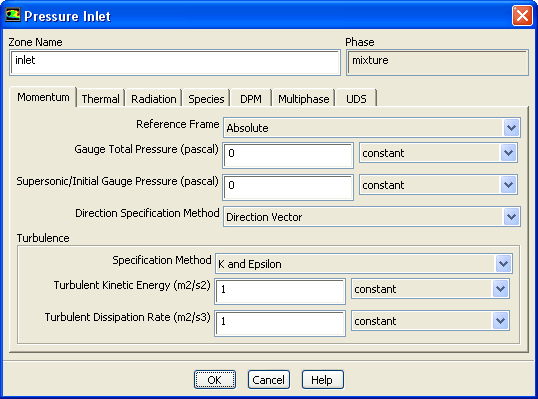Viewport: 538px width, 399px height.
Task: Click the Turbulent Kinetic Energy value field
Action: pos(280,291)
